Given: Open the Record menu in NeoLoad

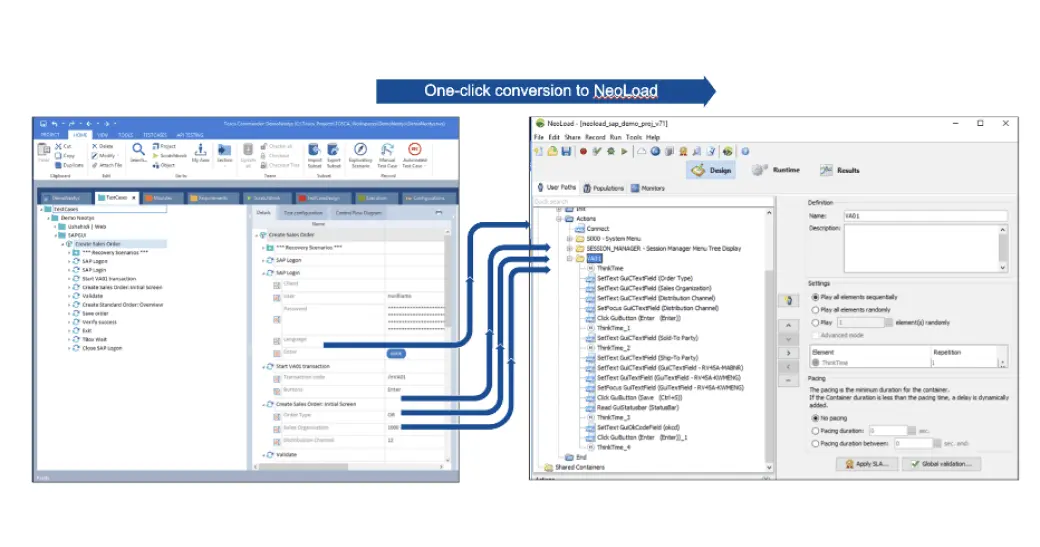Looking at the screenshot, I should pos(595,137).
